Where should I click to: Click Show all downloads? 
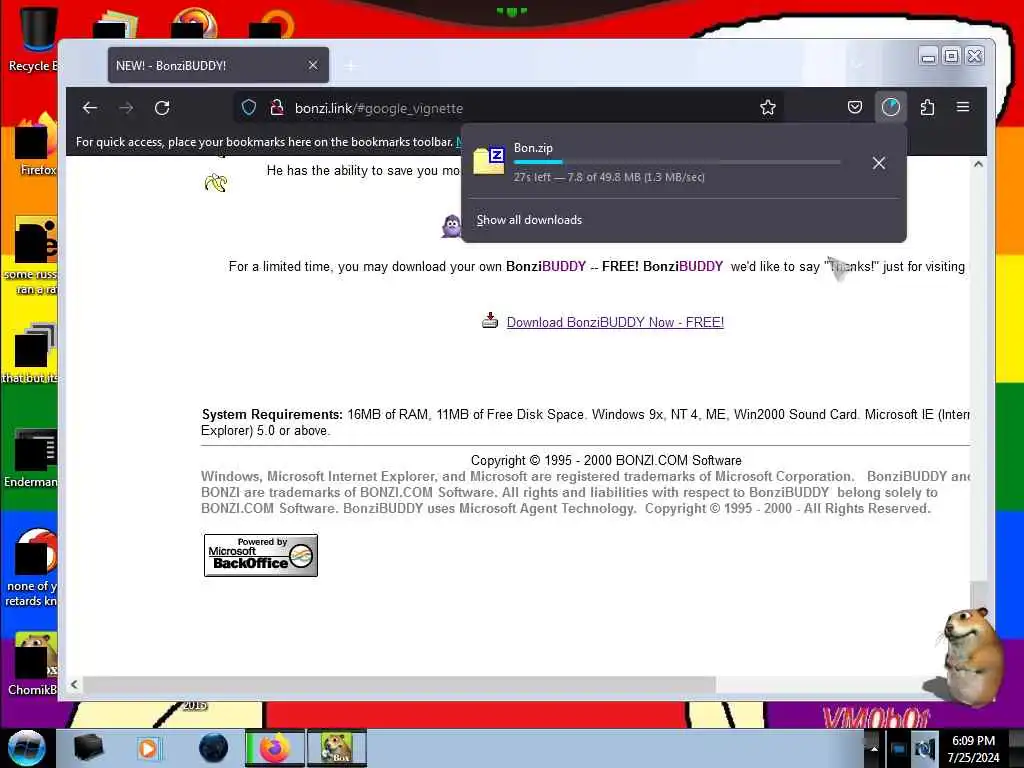pos(529,220)
